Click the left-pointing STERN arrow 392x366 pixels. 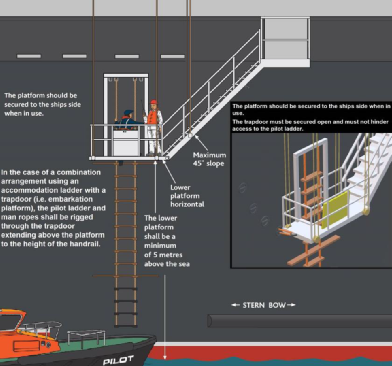(x=236, y=305)
